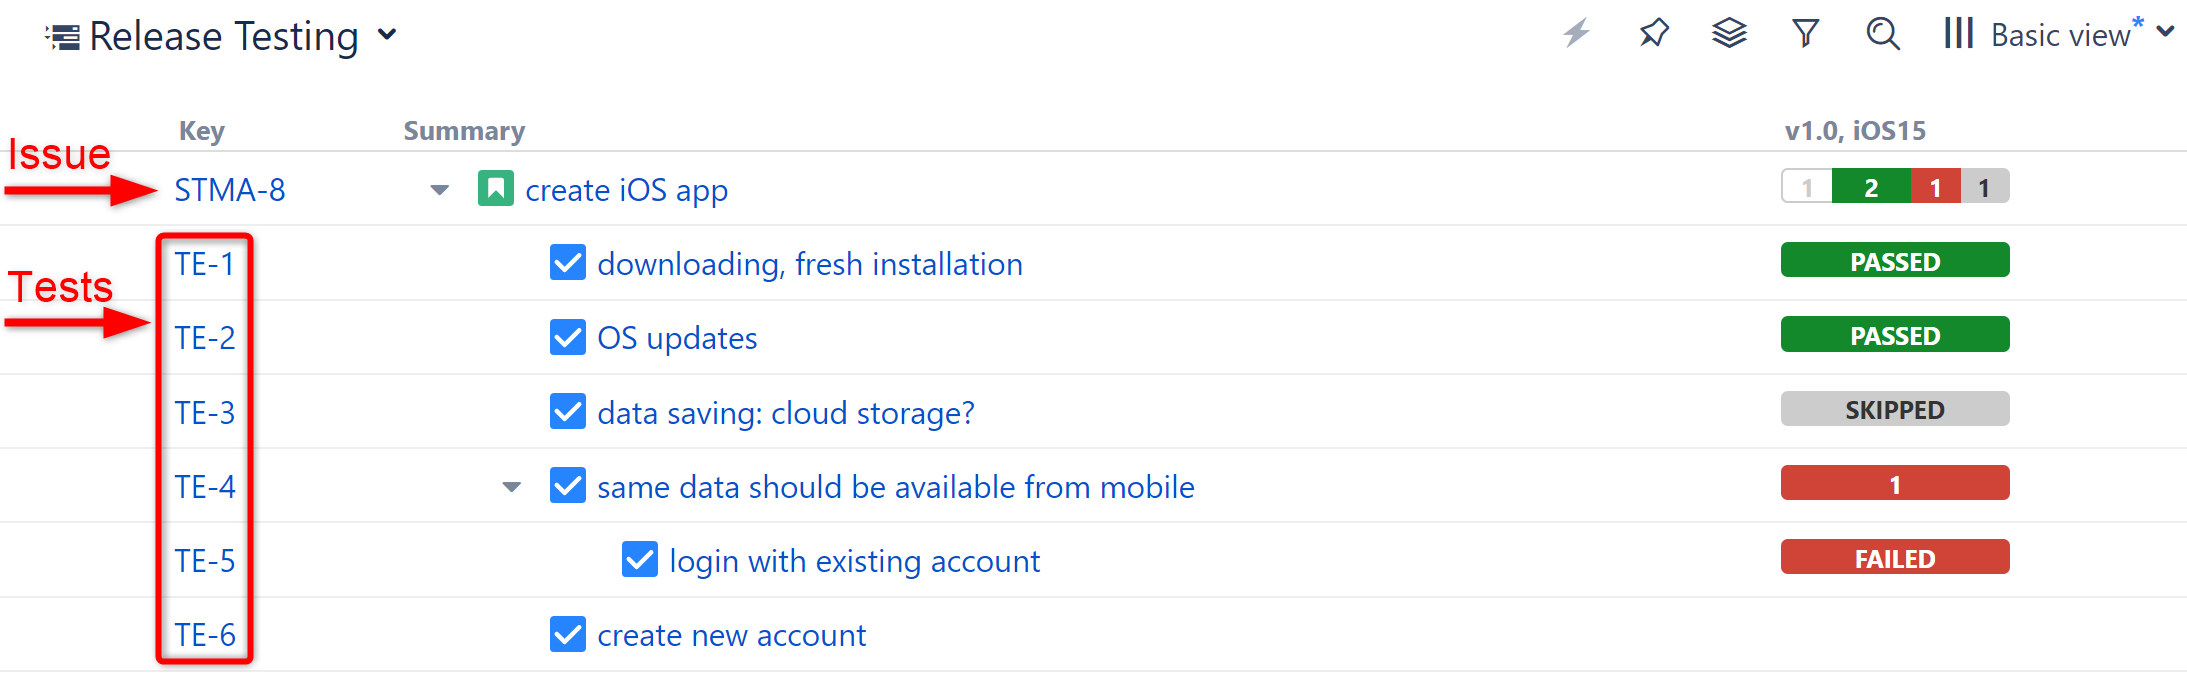Image resolution: width=2187 pixels, height=674 pixels.
Task: Collapse the STMA-8 issue row
Action: (439, 189)
